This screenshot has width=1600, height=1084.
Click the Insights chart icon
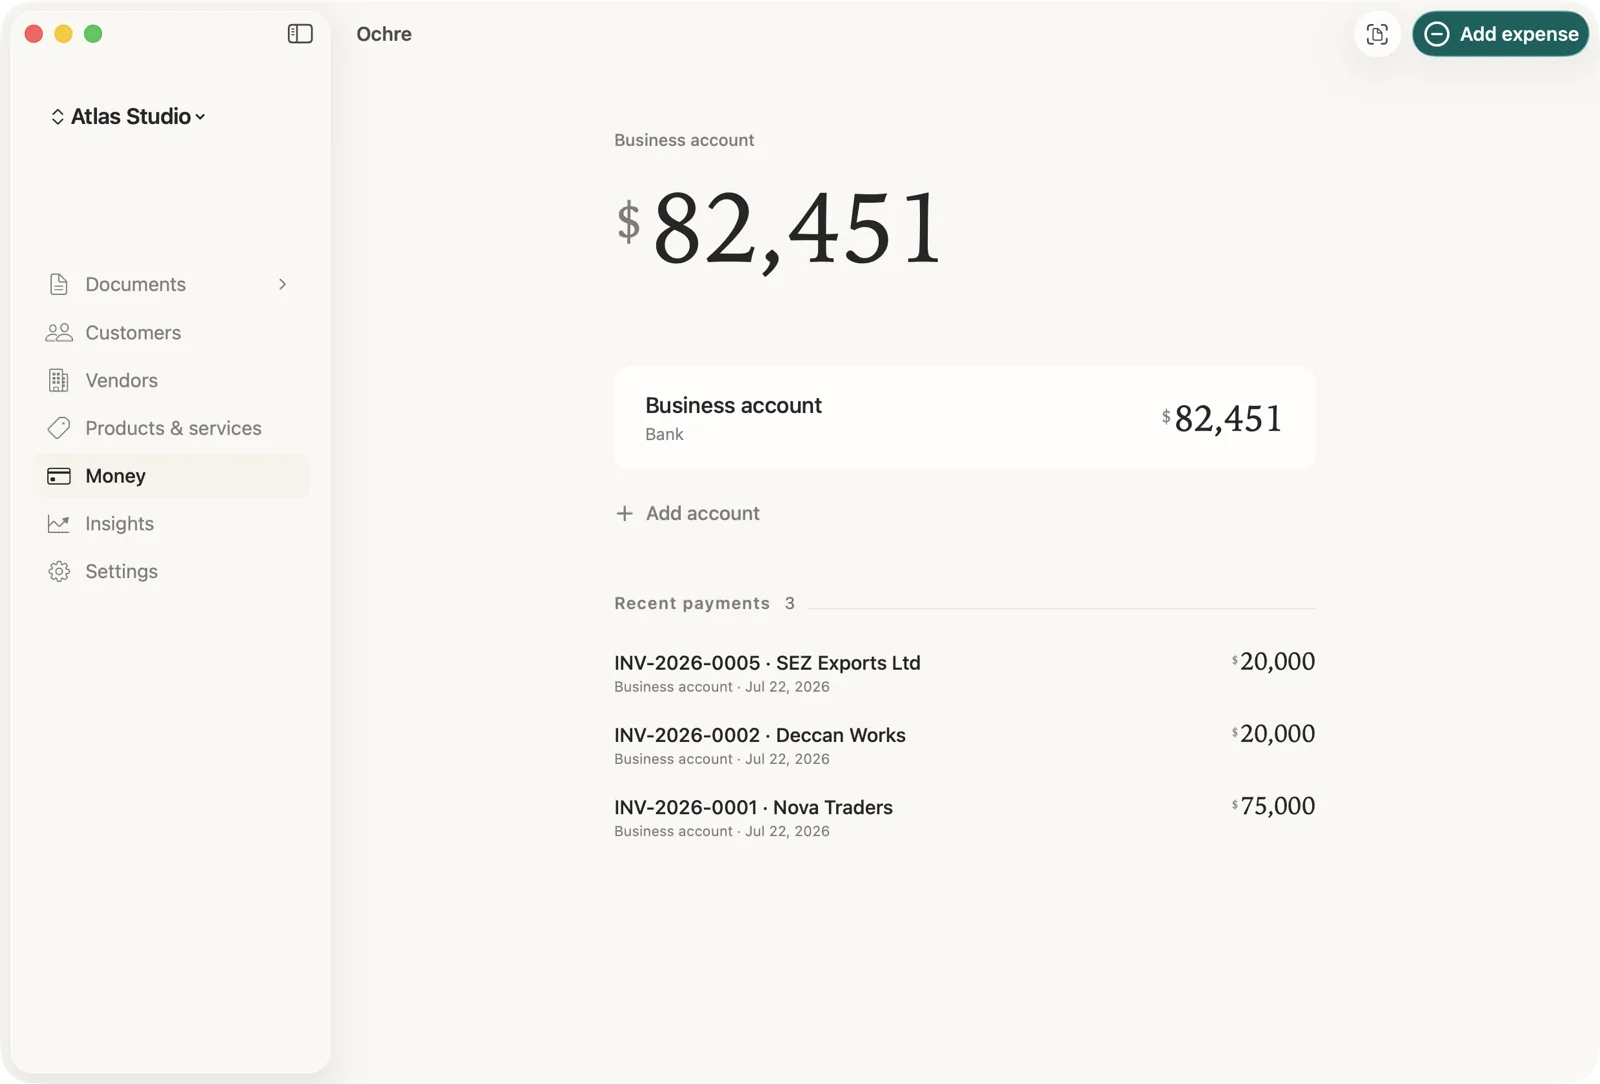tap(59, 524)
